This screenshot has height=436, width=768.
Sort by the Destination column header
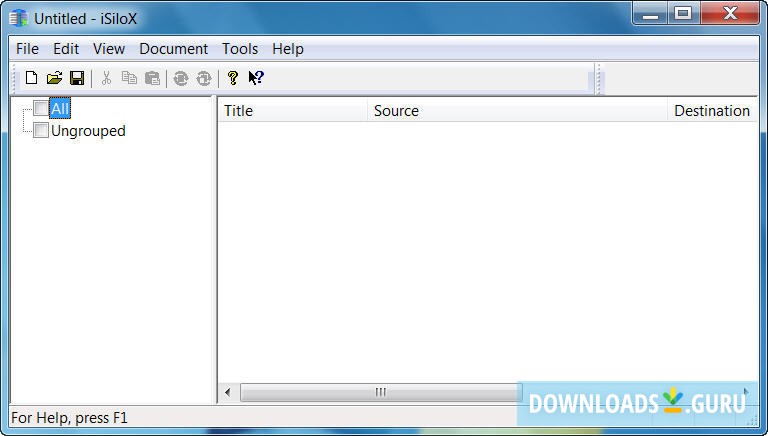click(x=713, y=111)
